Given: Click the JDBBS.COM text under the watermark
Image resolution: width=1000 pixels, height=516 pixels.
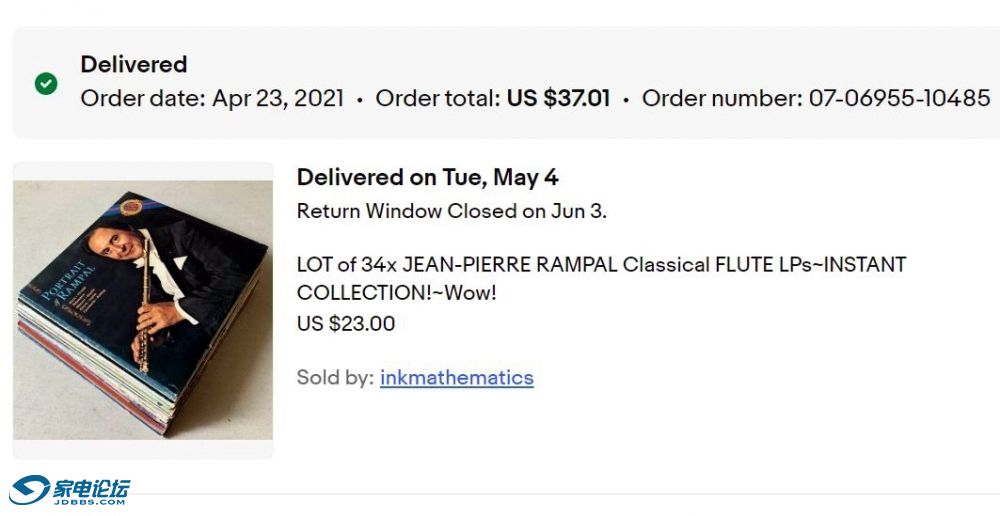Looking at the screenshot, I should point(95,501).
